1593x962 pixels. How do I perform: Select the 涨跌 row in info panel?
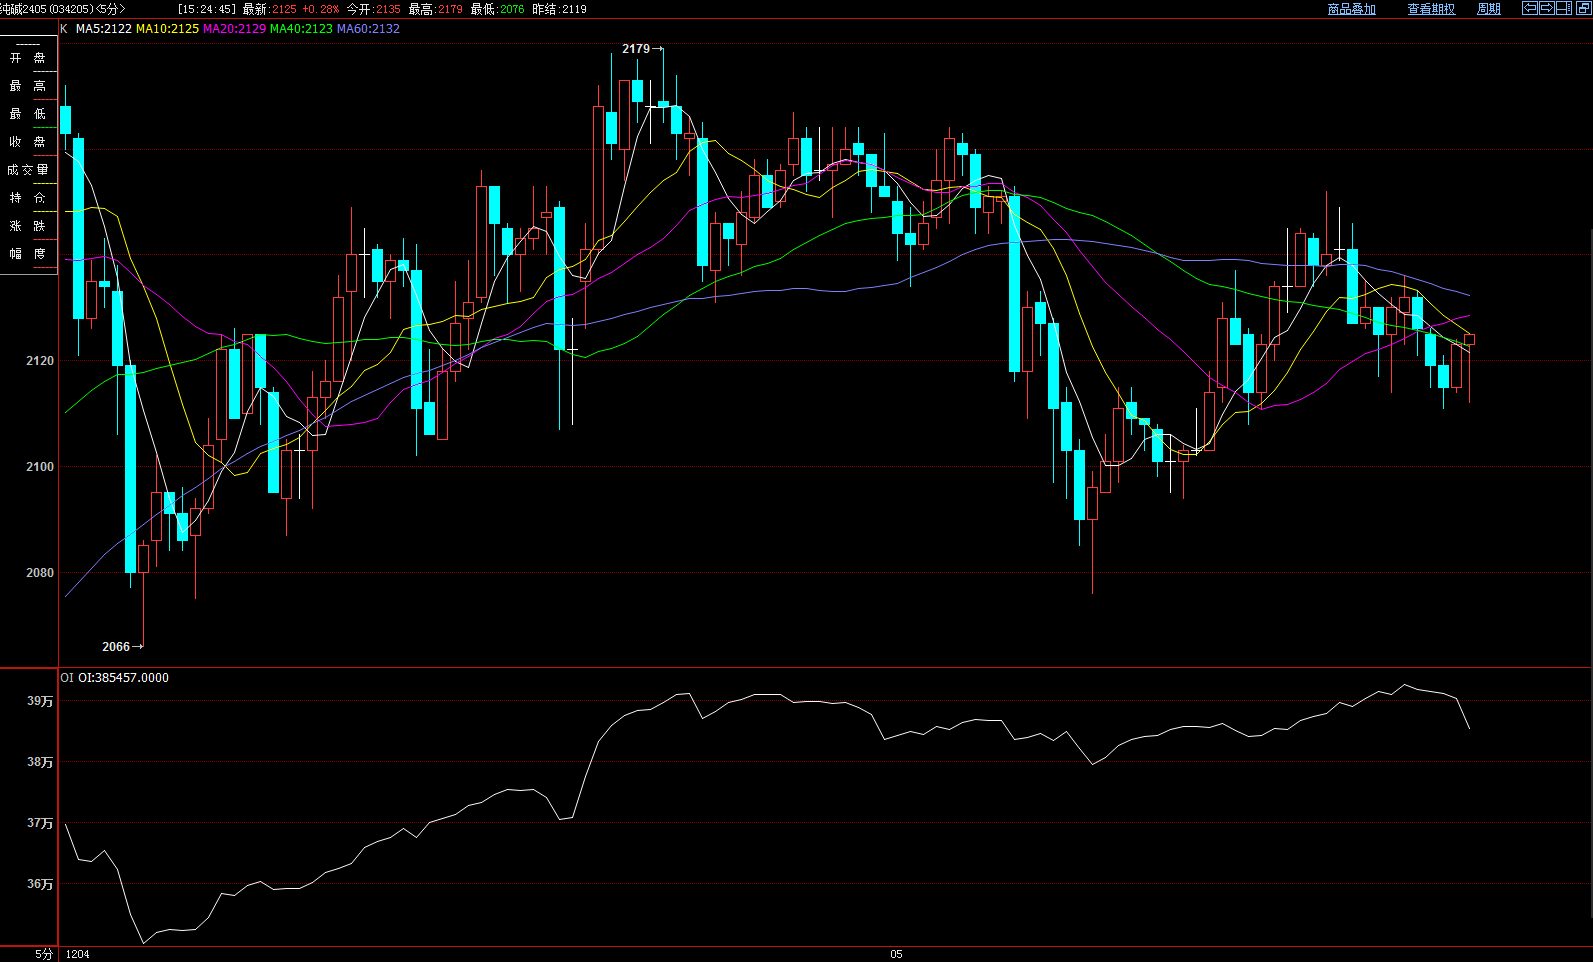tap(28, 226)
